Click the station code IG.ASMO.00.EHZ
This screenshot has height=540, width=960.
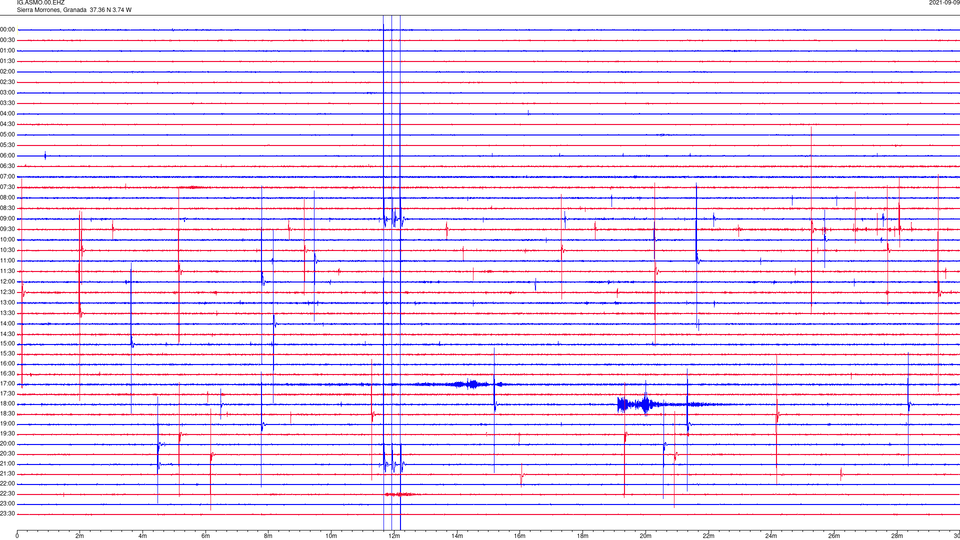pyautogui.click(x=40, y=2)
